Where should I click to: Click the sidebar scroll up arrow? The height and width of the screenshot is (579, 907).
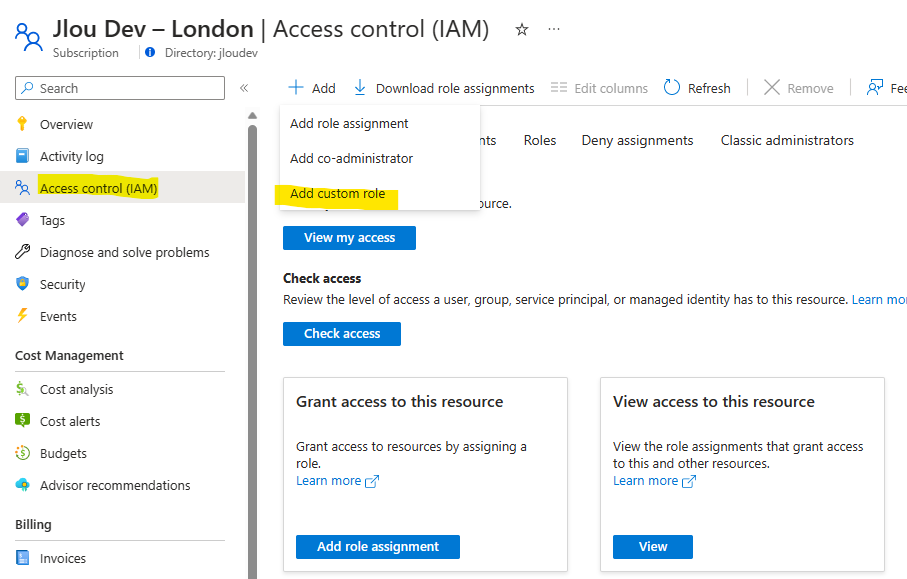[x=252, y=116]
